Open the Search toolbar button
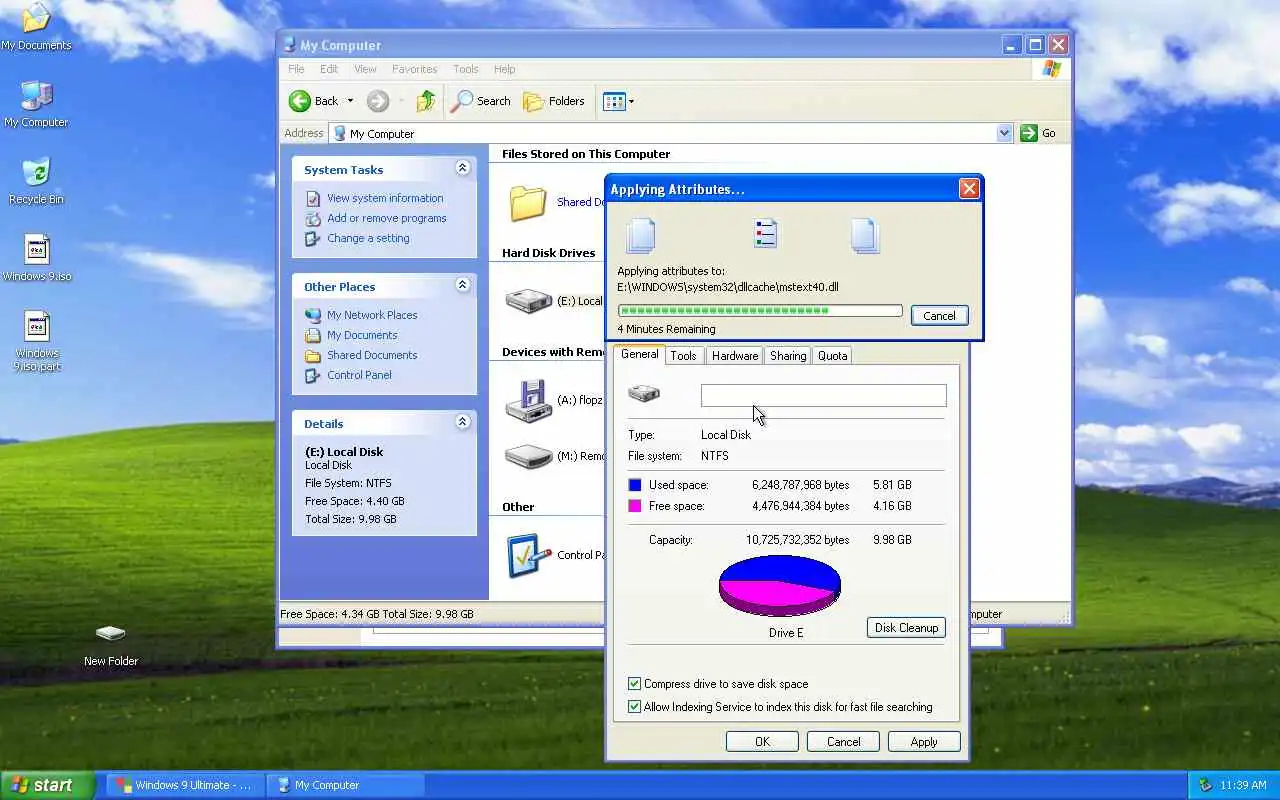1280x800 pixels. pyautogui.click(x=481, y=101)
